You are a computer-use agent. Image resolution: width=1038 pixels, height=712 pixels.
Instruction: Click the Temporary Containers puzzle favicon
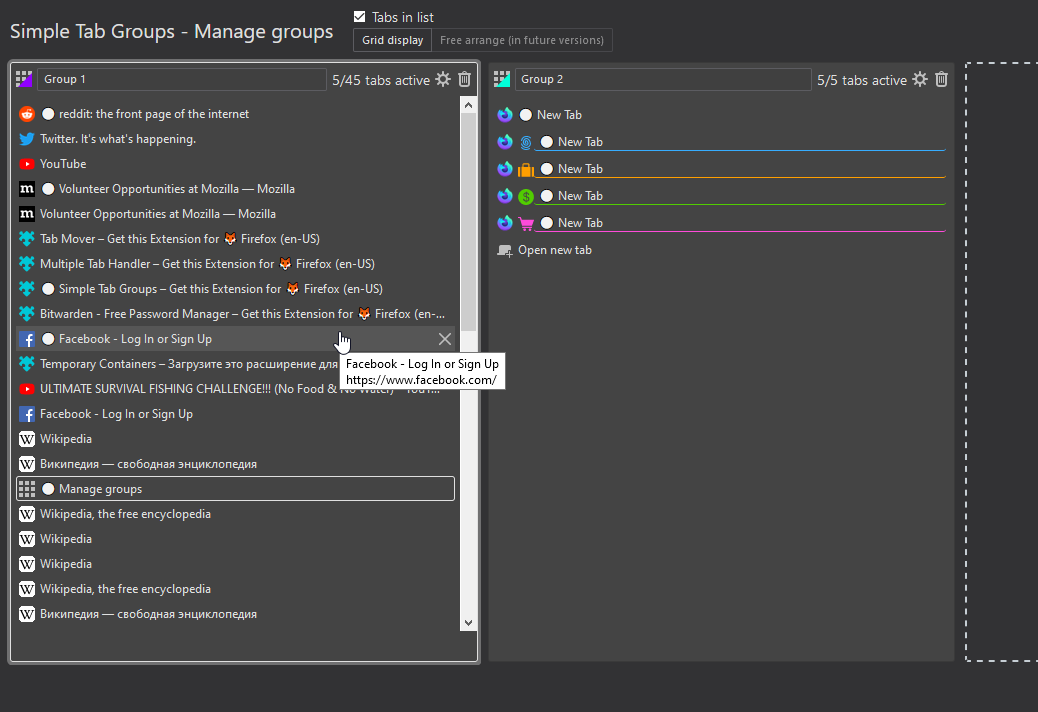(x=26, y=364)
